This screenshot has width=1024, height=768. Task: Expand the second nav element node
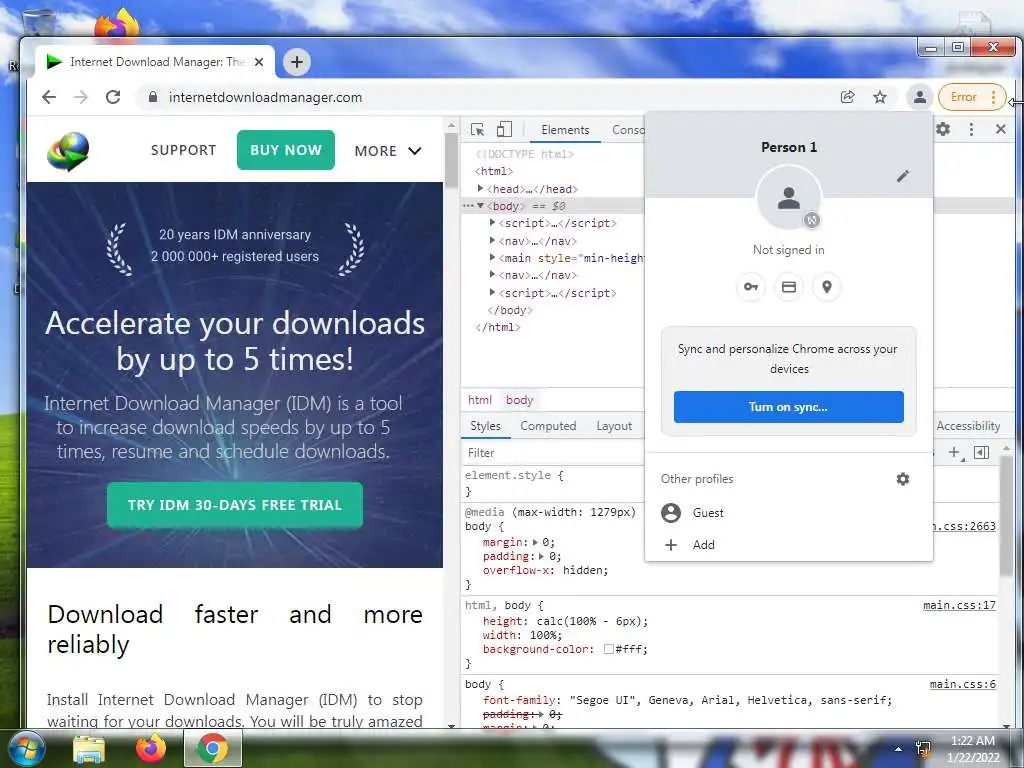[492, 274]
